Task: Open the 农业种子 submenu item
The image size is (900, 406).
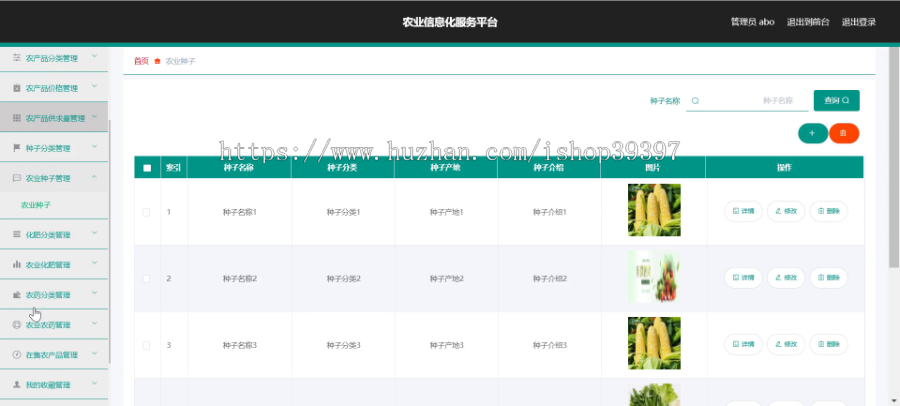Action: pyautogui.click(x=36, y=204)
